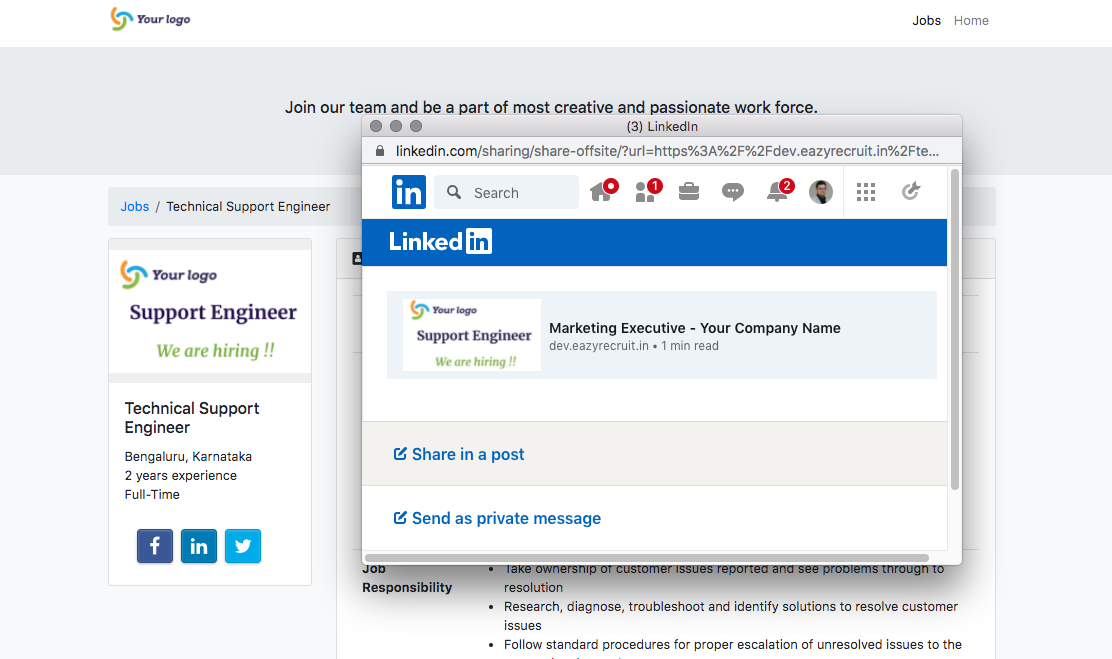This screenshot has width=1112, height=659.
Task: Go to Jobs in top navigation
Action: tap(926, 21)
